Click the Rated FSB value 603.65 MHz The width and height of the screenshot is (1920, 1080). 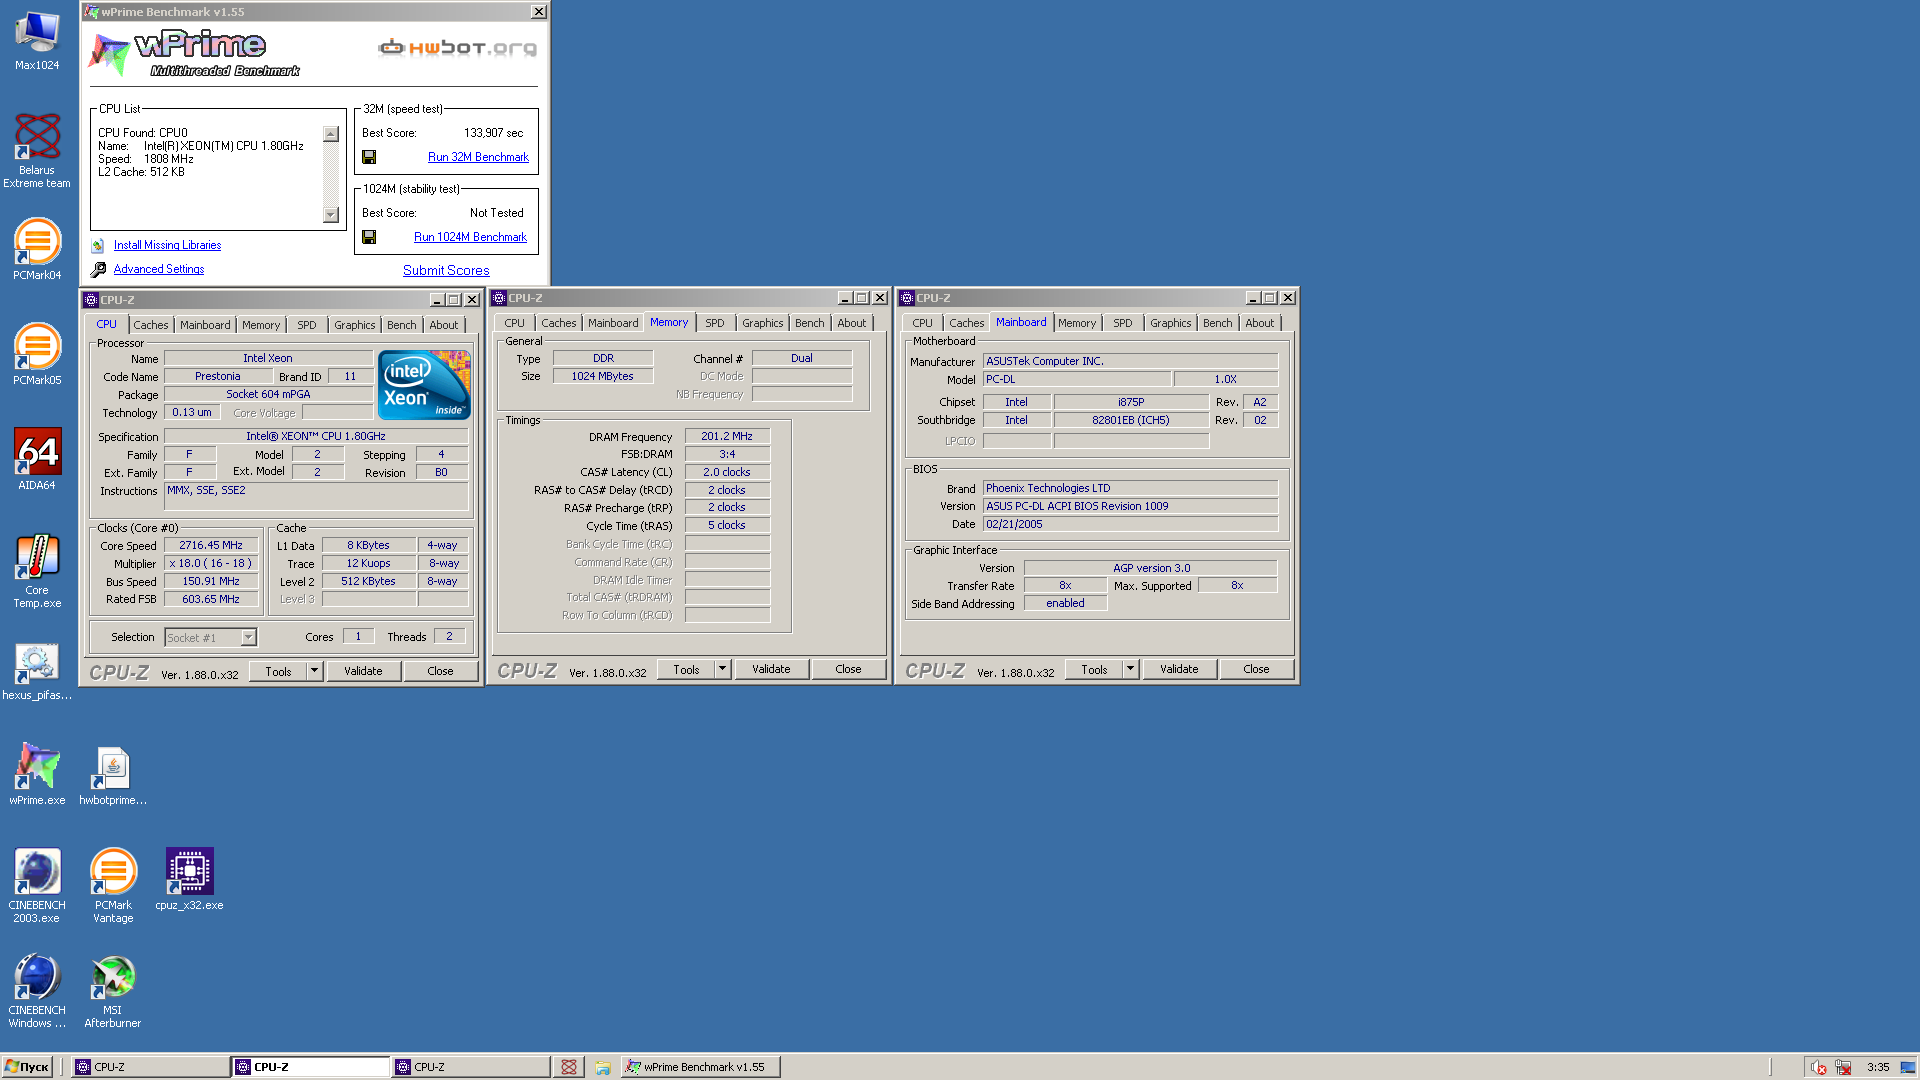point(211,599)
